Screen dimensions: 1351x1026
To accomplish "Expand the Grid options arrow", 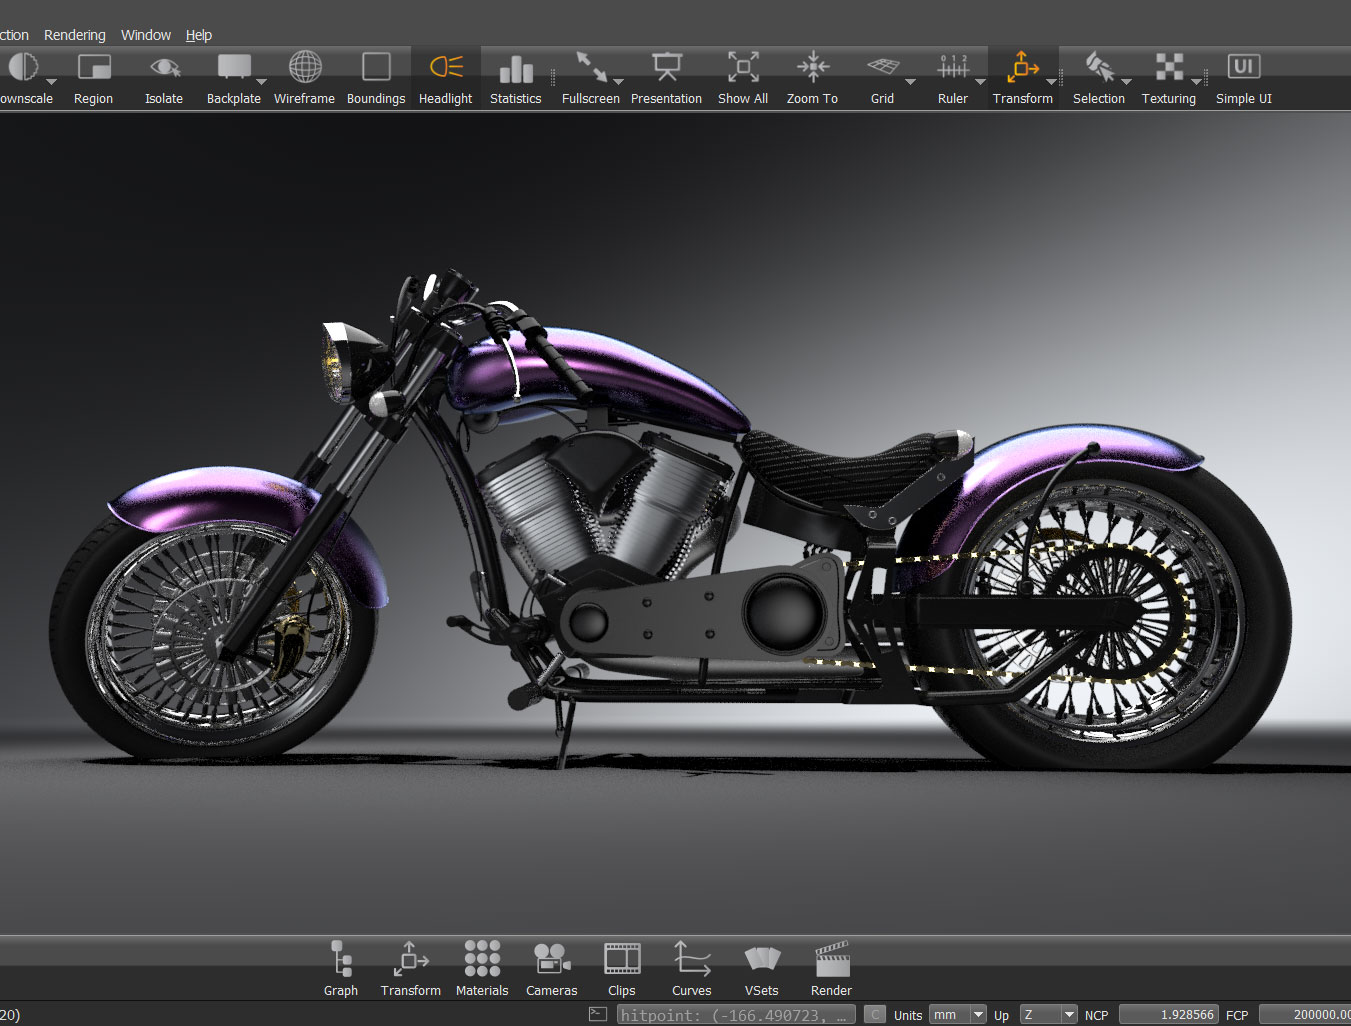I will [910, 82].
